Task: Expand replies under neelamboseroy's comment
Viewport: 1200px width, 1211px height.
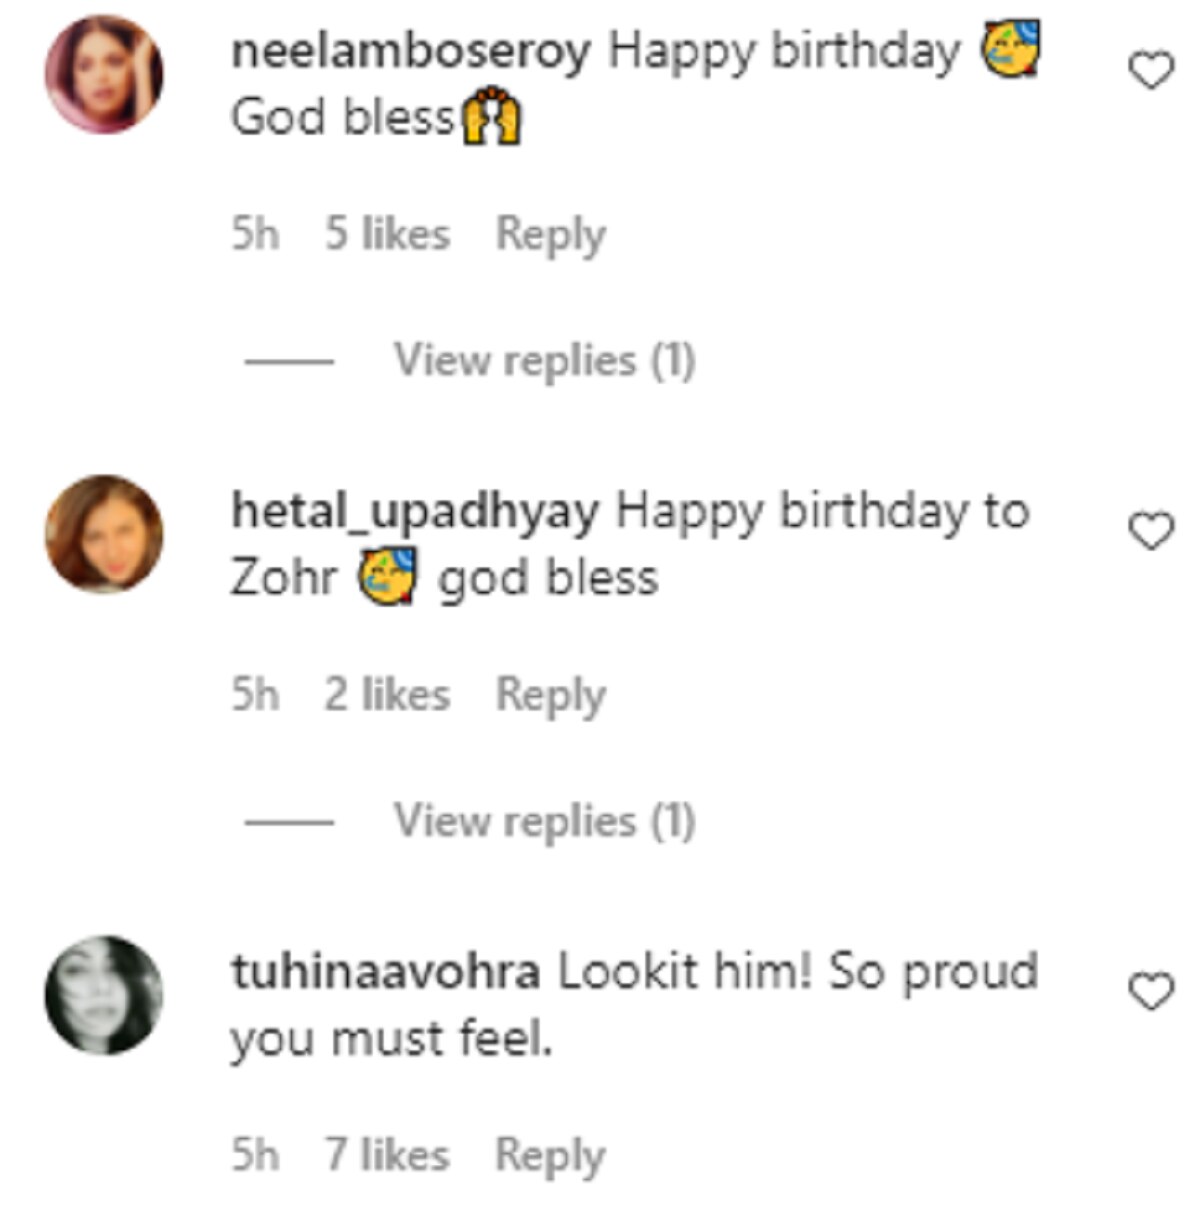Action: [543, 361]
